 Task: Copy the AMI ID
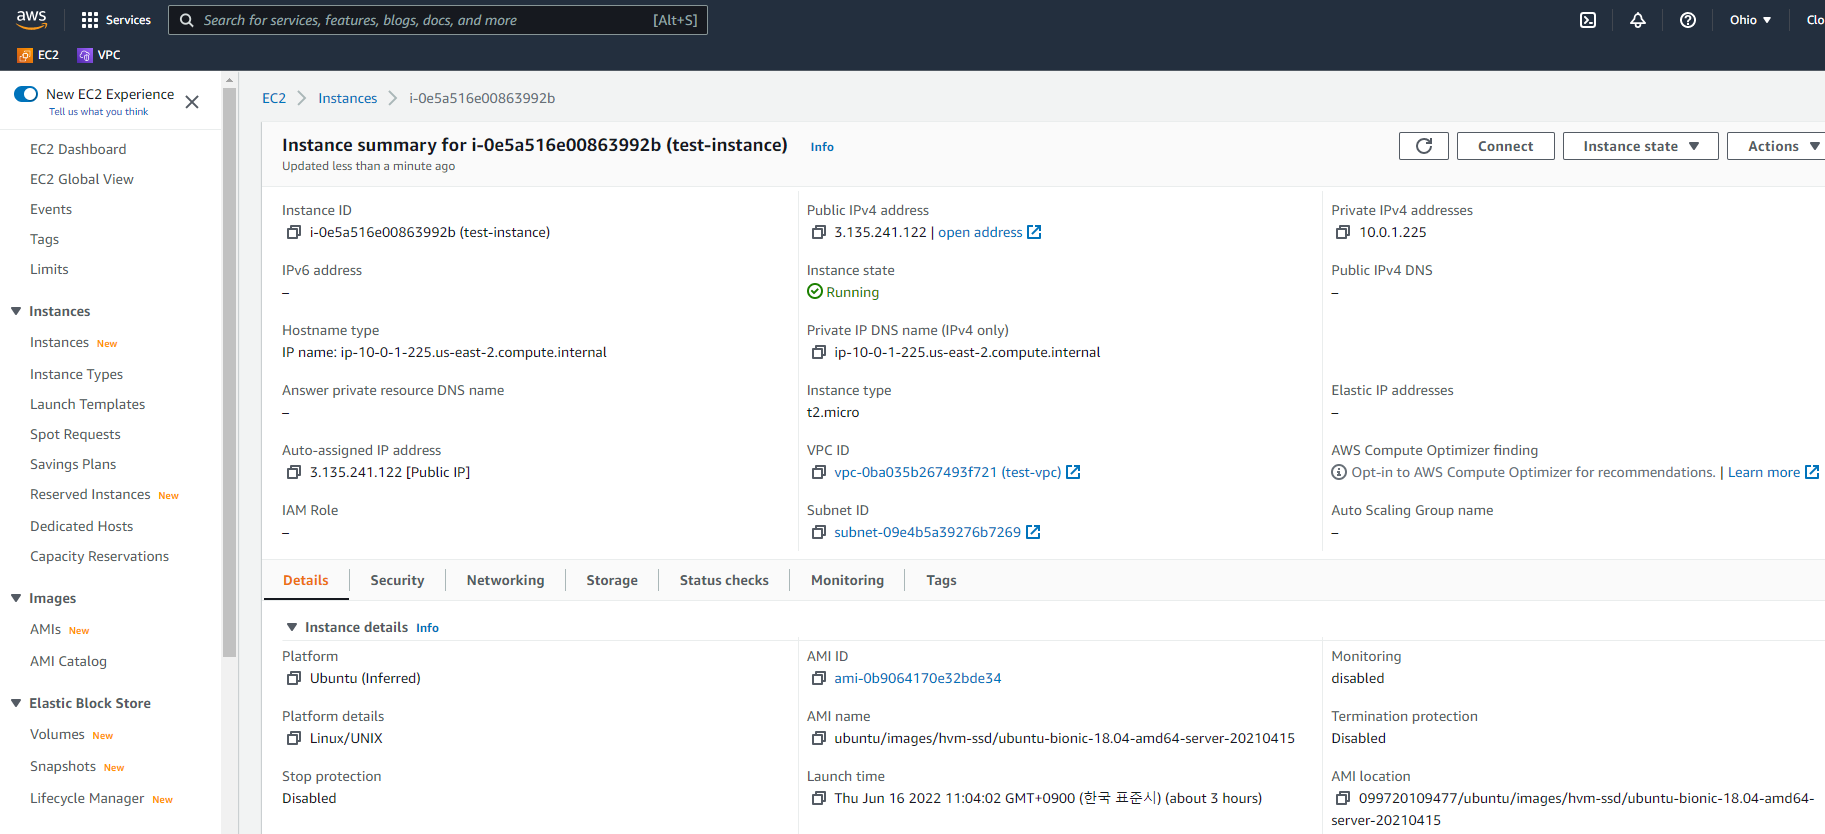pyautogui.click(x=819, y=678)
